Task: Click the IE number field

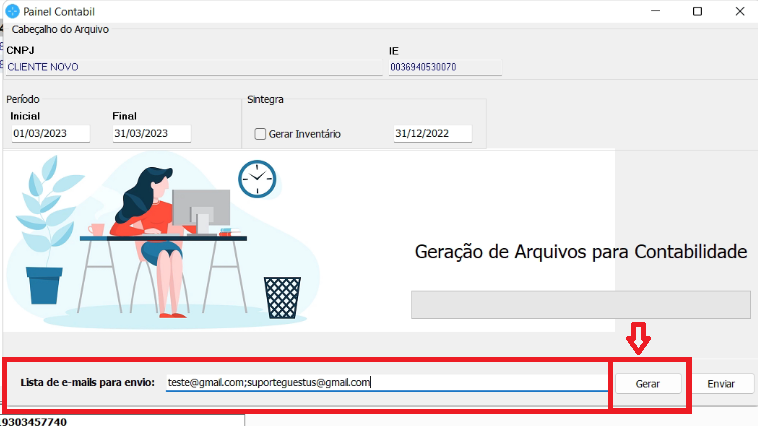Action: pyautogui.click(x=444, y=67)
